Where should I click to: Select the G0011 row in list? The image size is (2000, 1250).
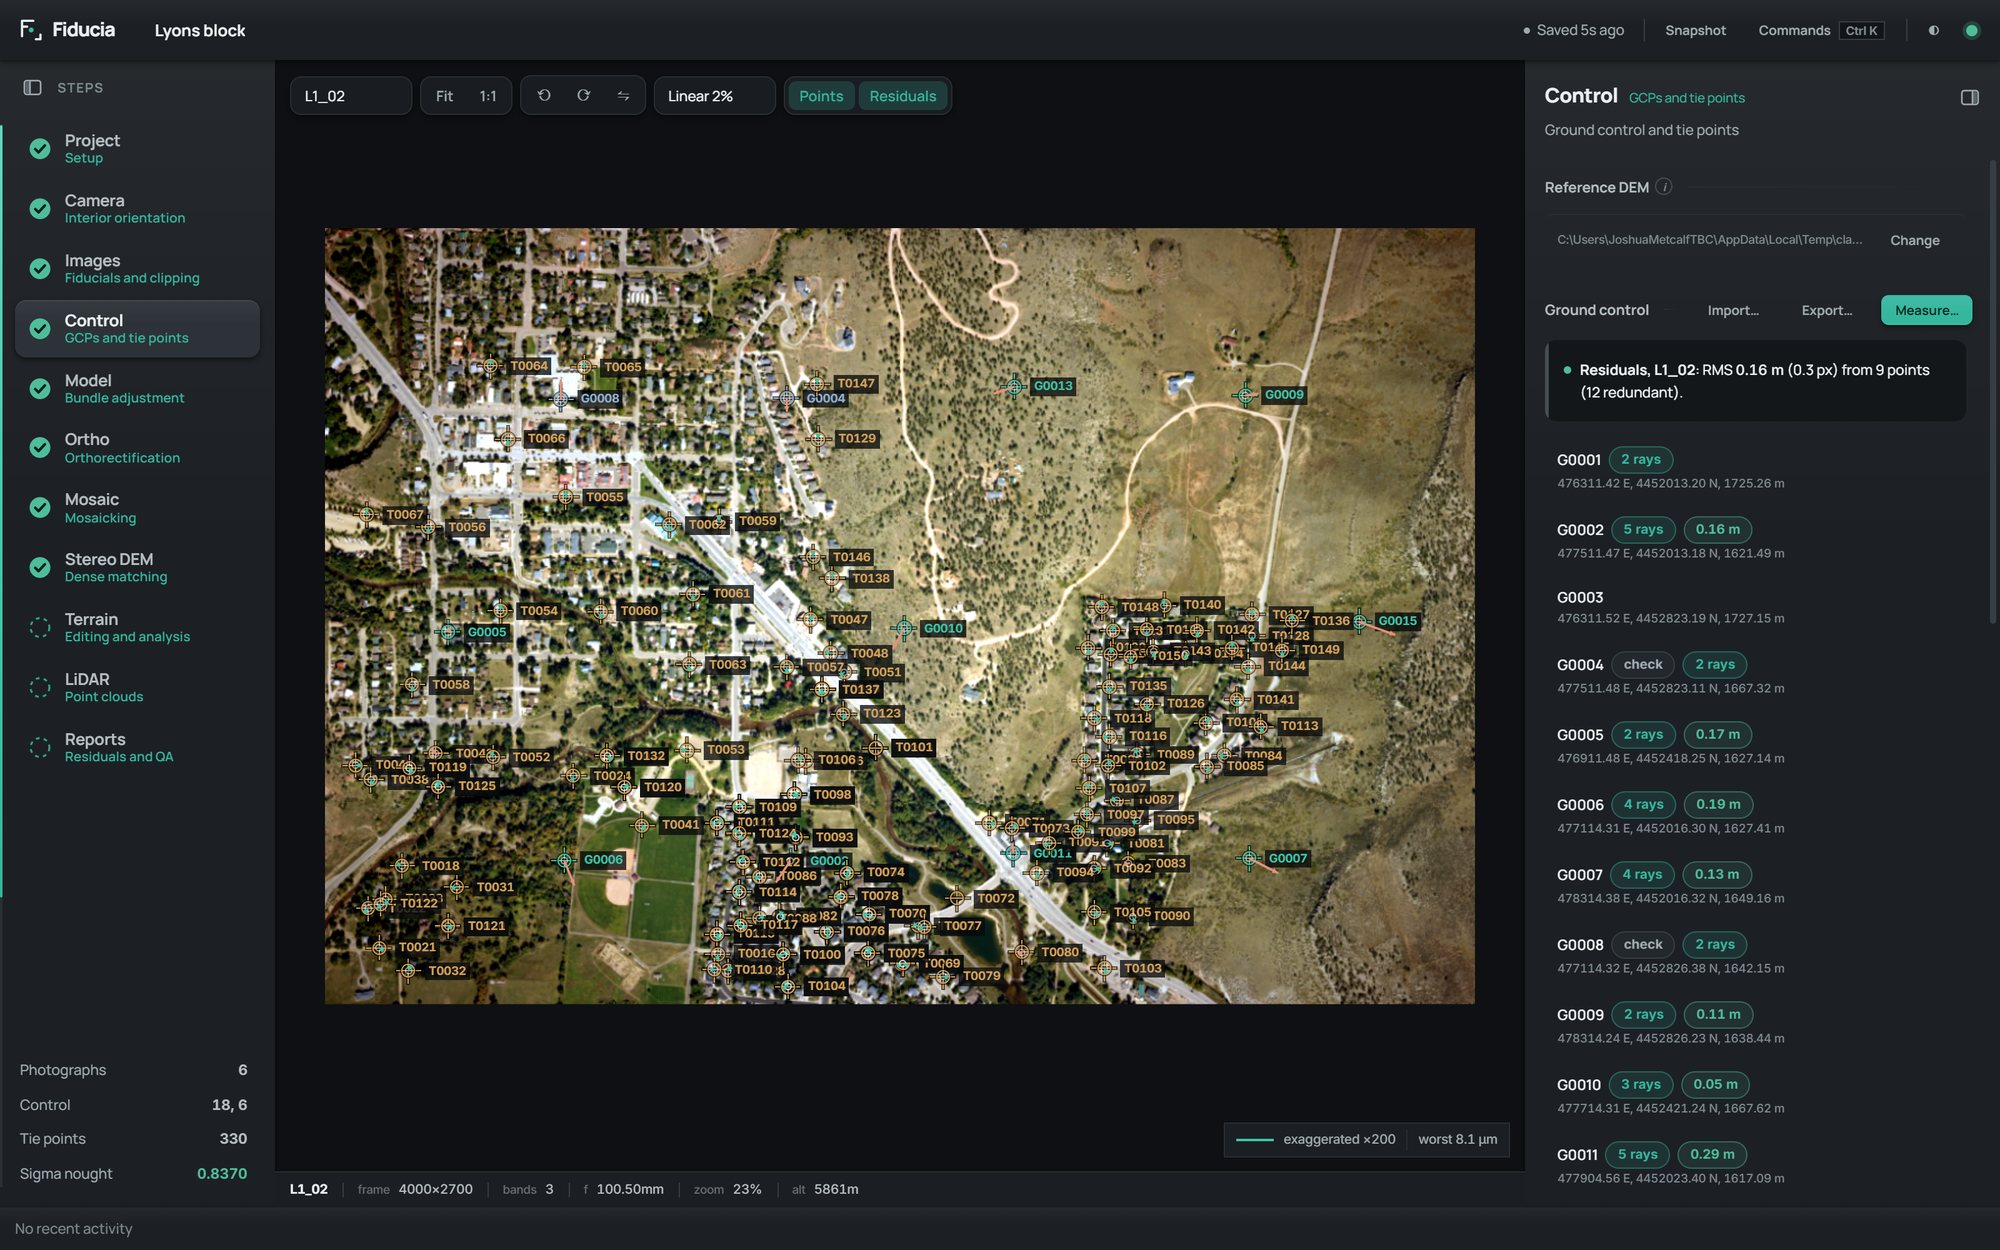1756,1165
